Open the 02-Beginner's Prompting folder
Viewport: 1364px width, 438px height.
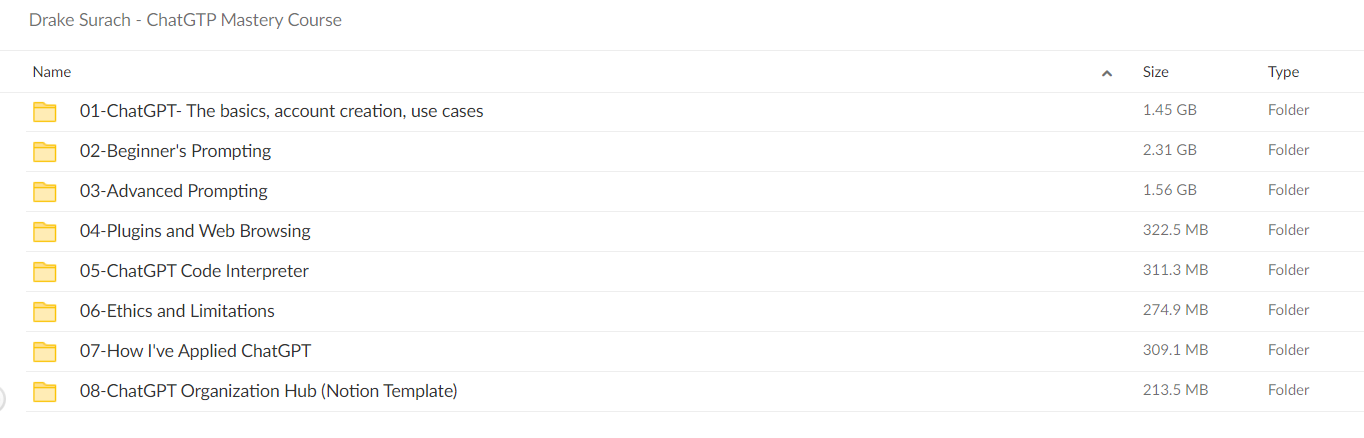click(175, 151)
